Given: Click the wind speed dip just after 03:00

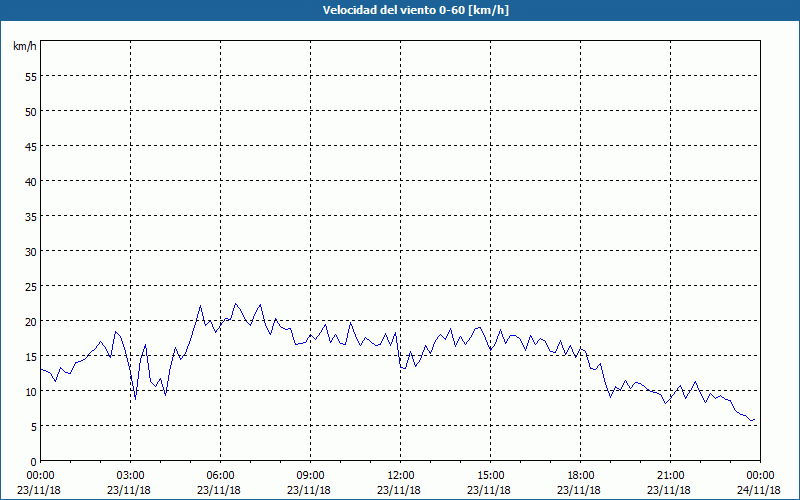Looking at the screenshot, I should click(x=135, y=399).
